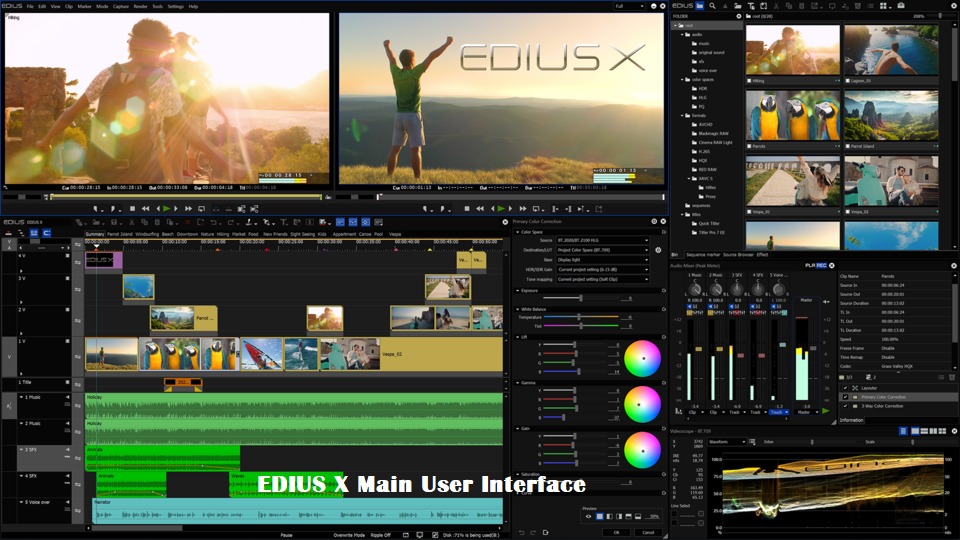Click the add clip folder icon in Bin
Viewport: 960px width, 540px height.
coord(738,6)
